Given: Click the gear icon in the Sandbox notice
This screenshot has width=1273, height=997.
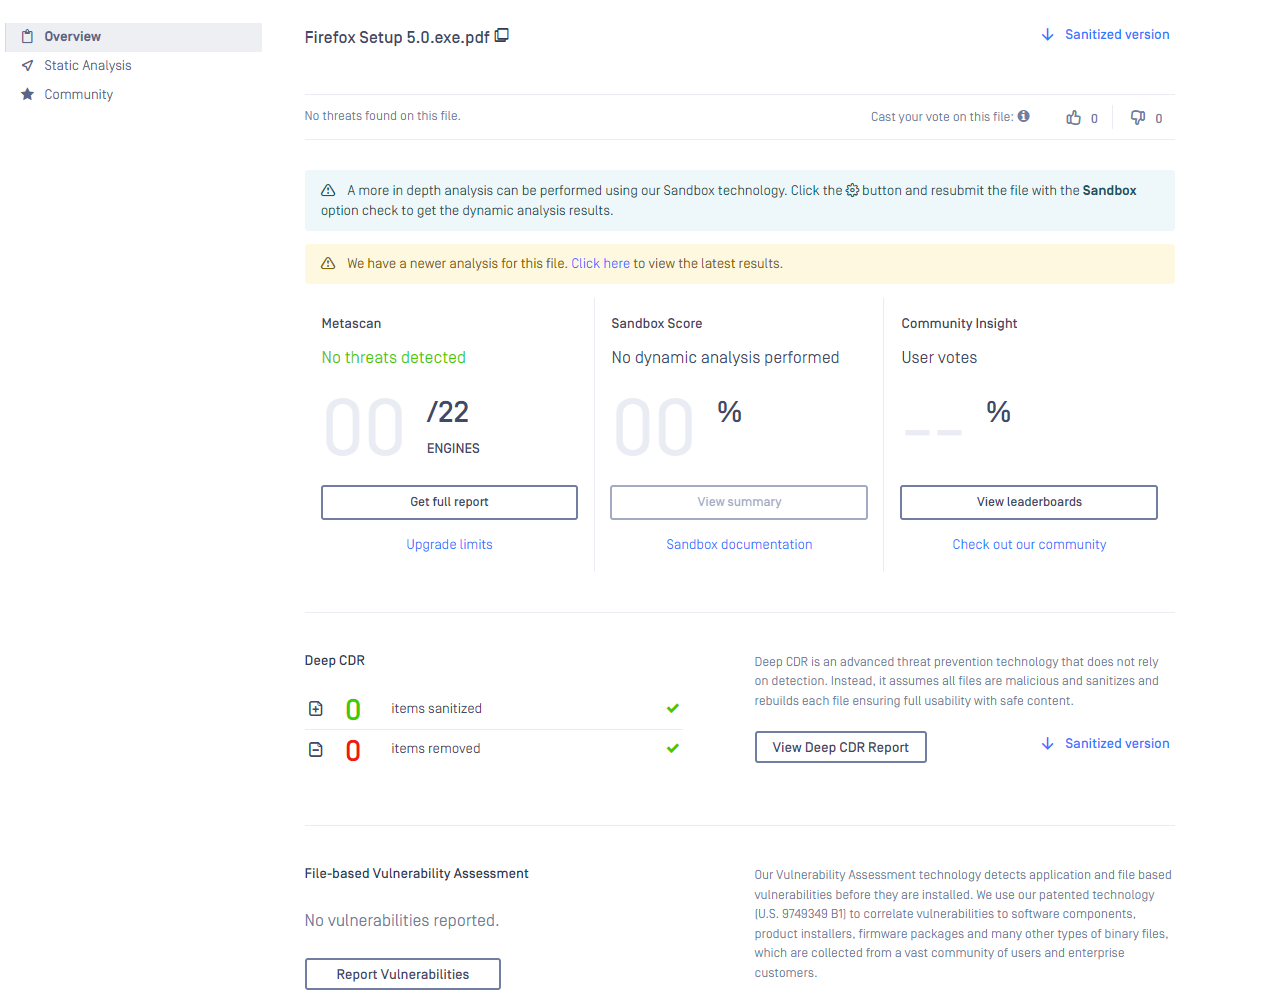Looking at the screenshot, I should pyautogui.click(x=852, y=190).
